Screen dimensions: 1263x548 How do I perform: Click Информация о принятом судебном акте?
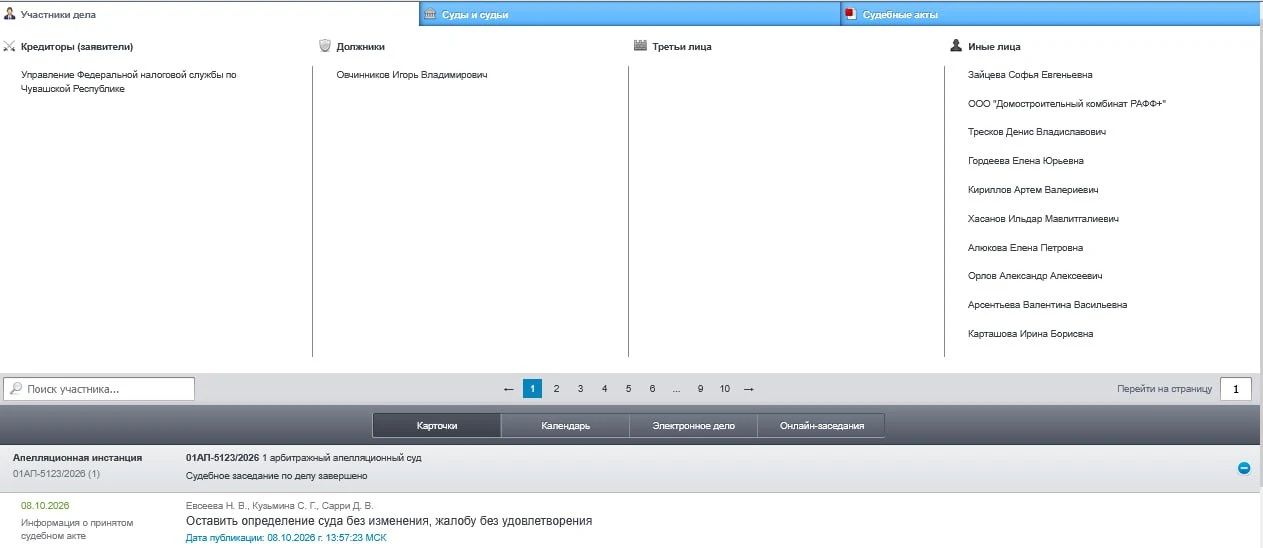[x=77, y=529]
